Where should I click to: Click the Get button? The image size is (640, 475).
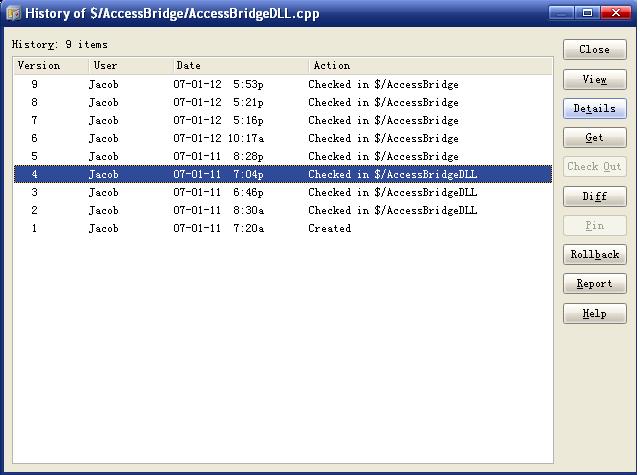click(x=594, y=138)
